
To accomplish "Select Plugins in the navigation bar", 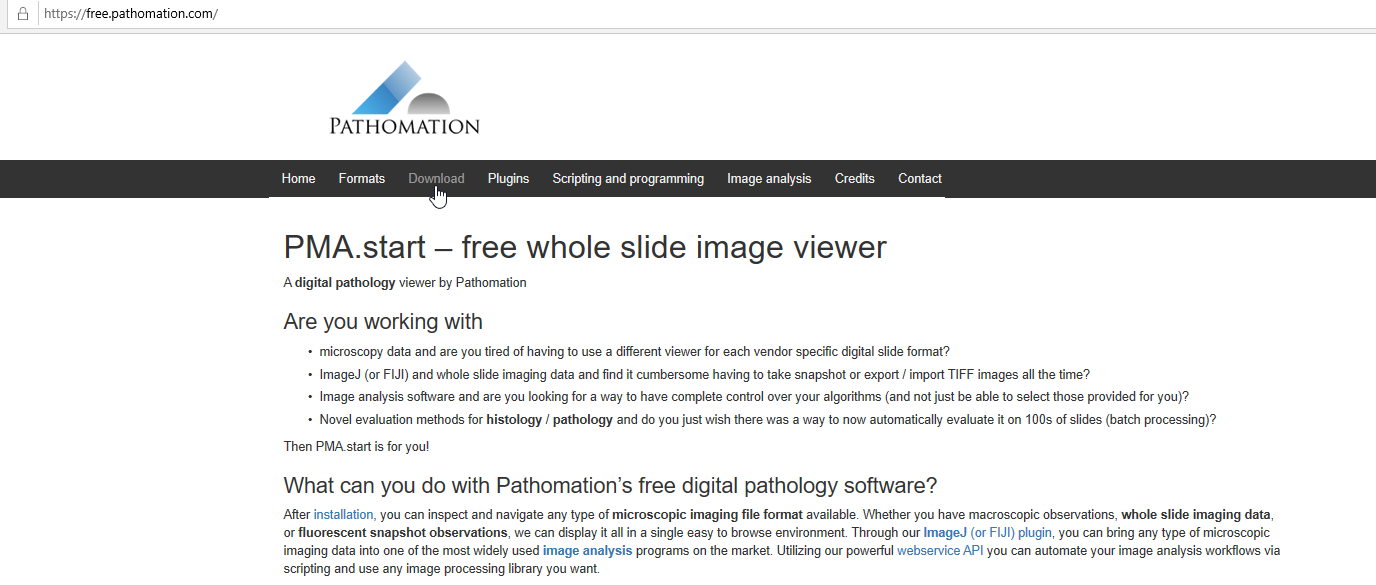I will [x=508, y=179].
